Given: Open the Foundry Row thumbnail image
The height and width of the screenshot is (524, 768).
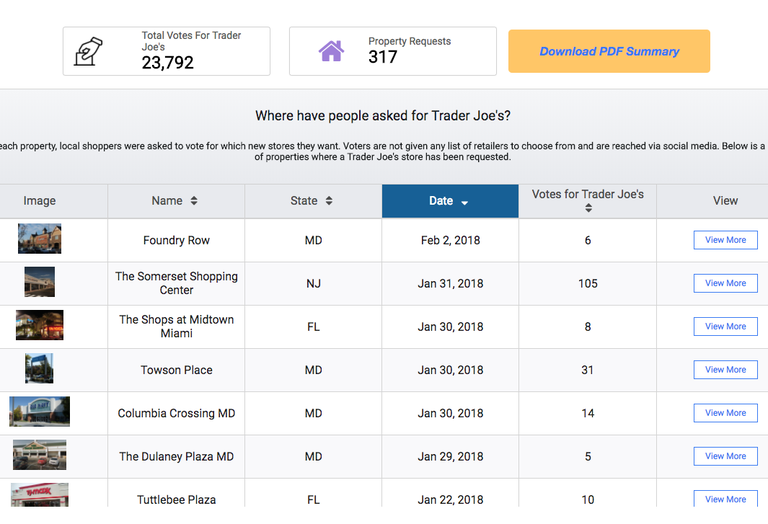Looking at the screenshot, I should (x=40, y=238).
